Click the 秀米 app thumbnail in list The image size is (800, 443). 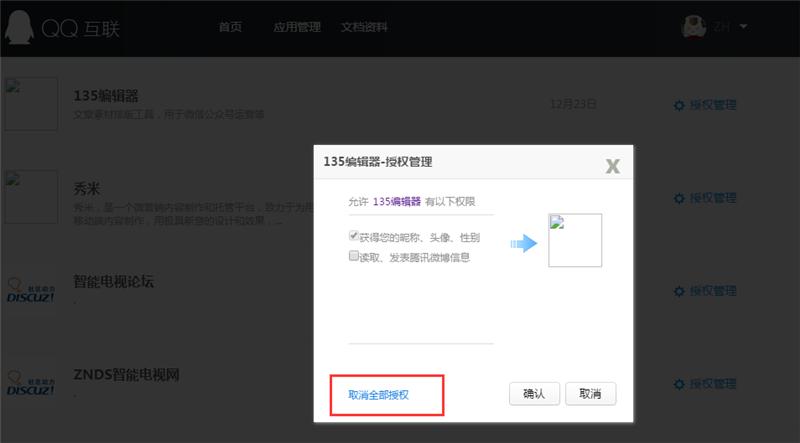coord(31,196)
